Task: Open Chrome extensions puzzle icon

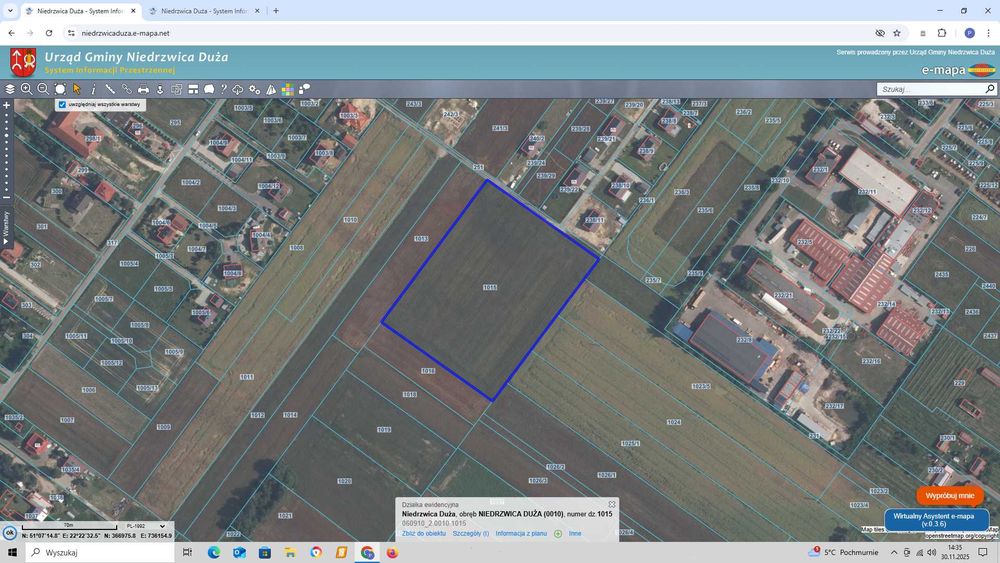Action: click(942, 33)
